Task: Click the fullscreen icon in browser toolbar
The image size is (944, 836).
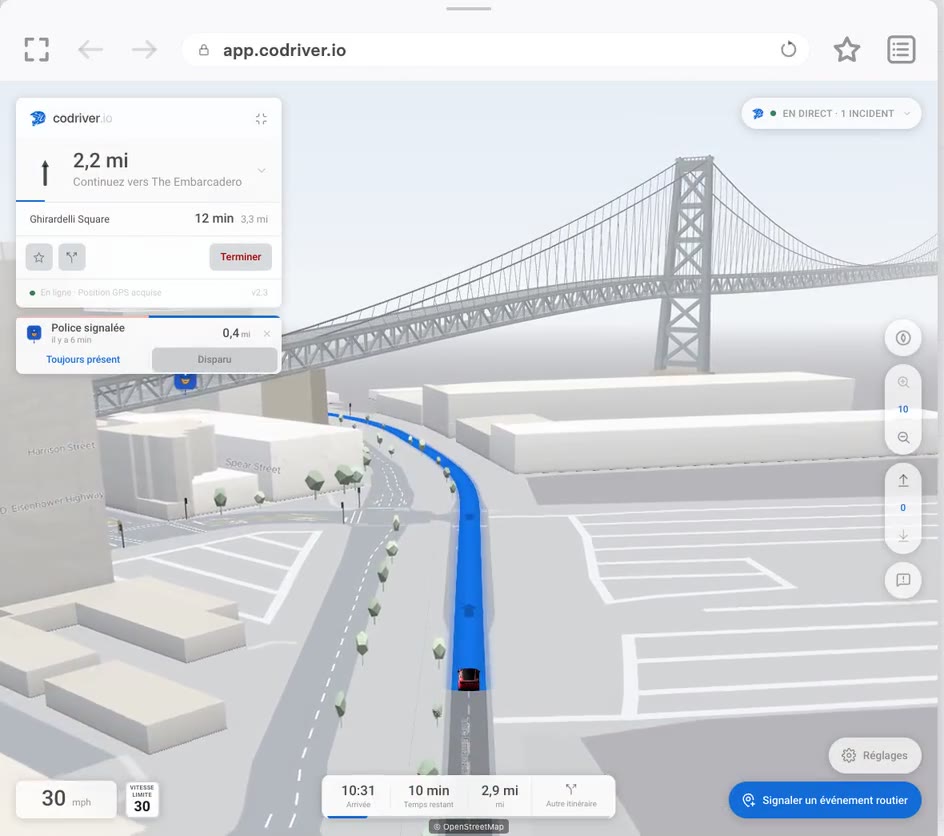Action: pyautogui.click(x=36, y=49)
